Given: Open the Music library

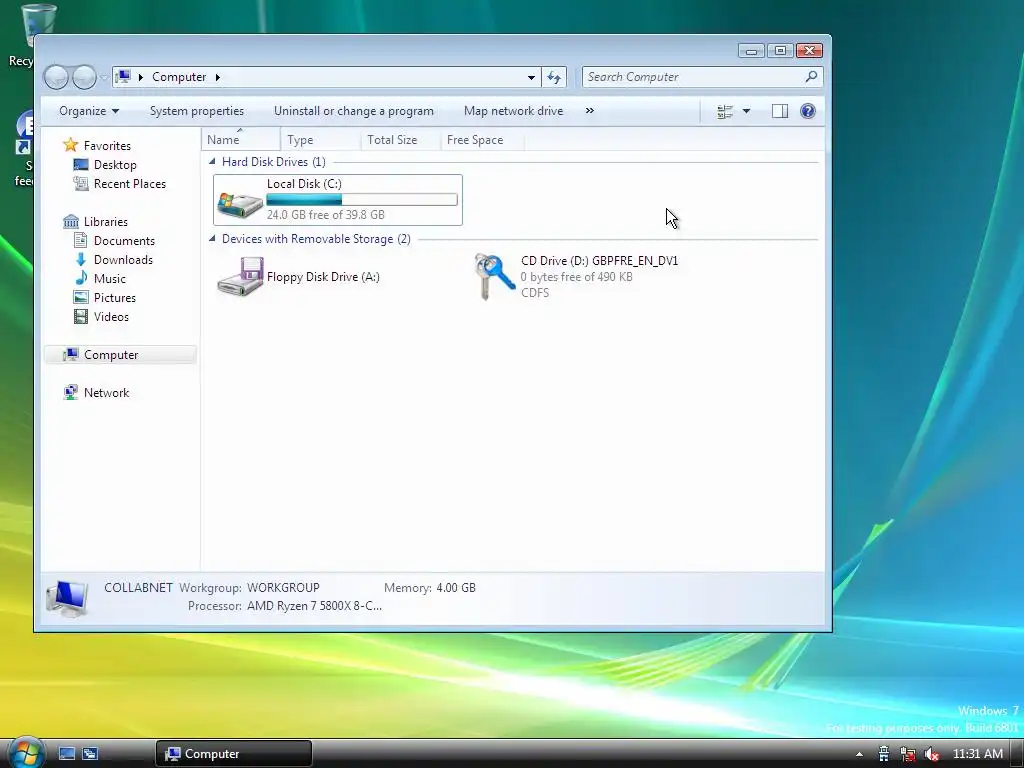Looking at the screenshot, I should point(110,278).
